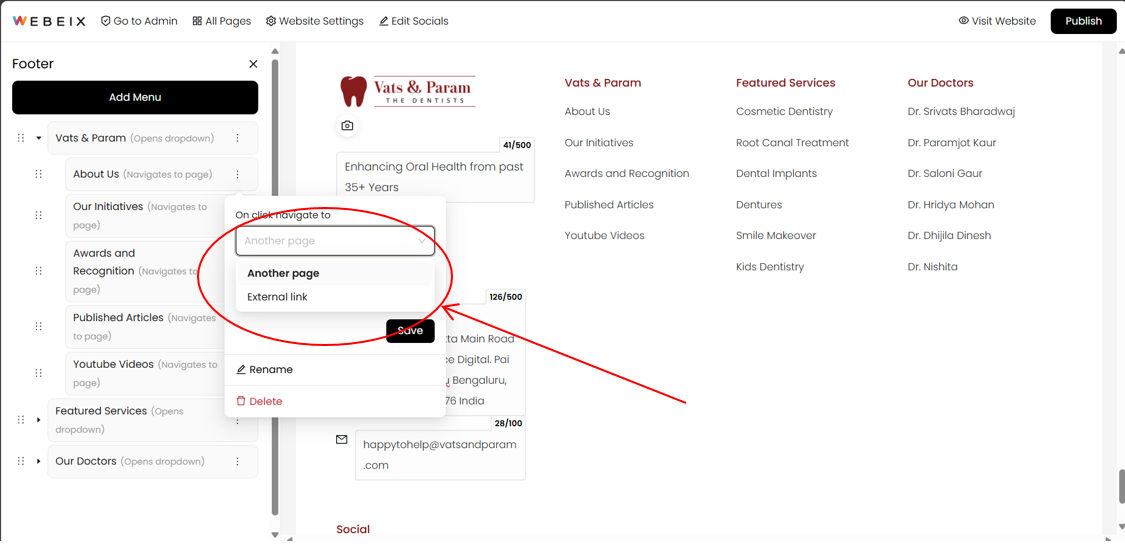The height and width of the screenshot is (544, 1125).
Task: Select Youtube Videos item in sidebar
Action: coord(145,373)
